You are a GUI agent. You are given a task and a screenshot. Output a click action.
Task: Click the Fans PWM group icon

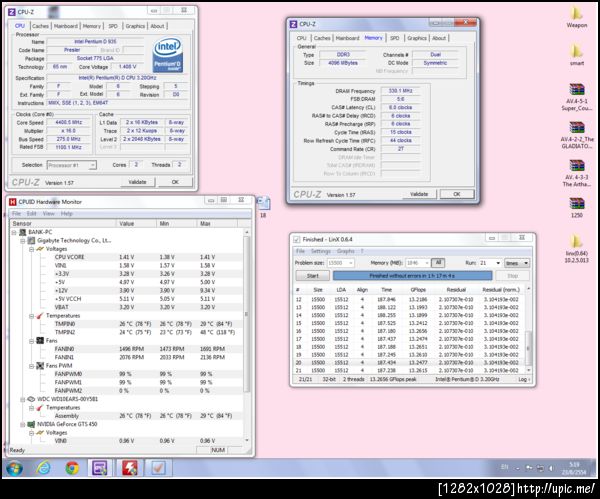pos(40,366)
